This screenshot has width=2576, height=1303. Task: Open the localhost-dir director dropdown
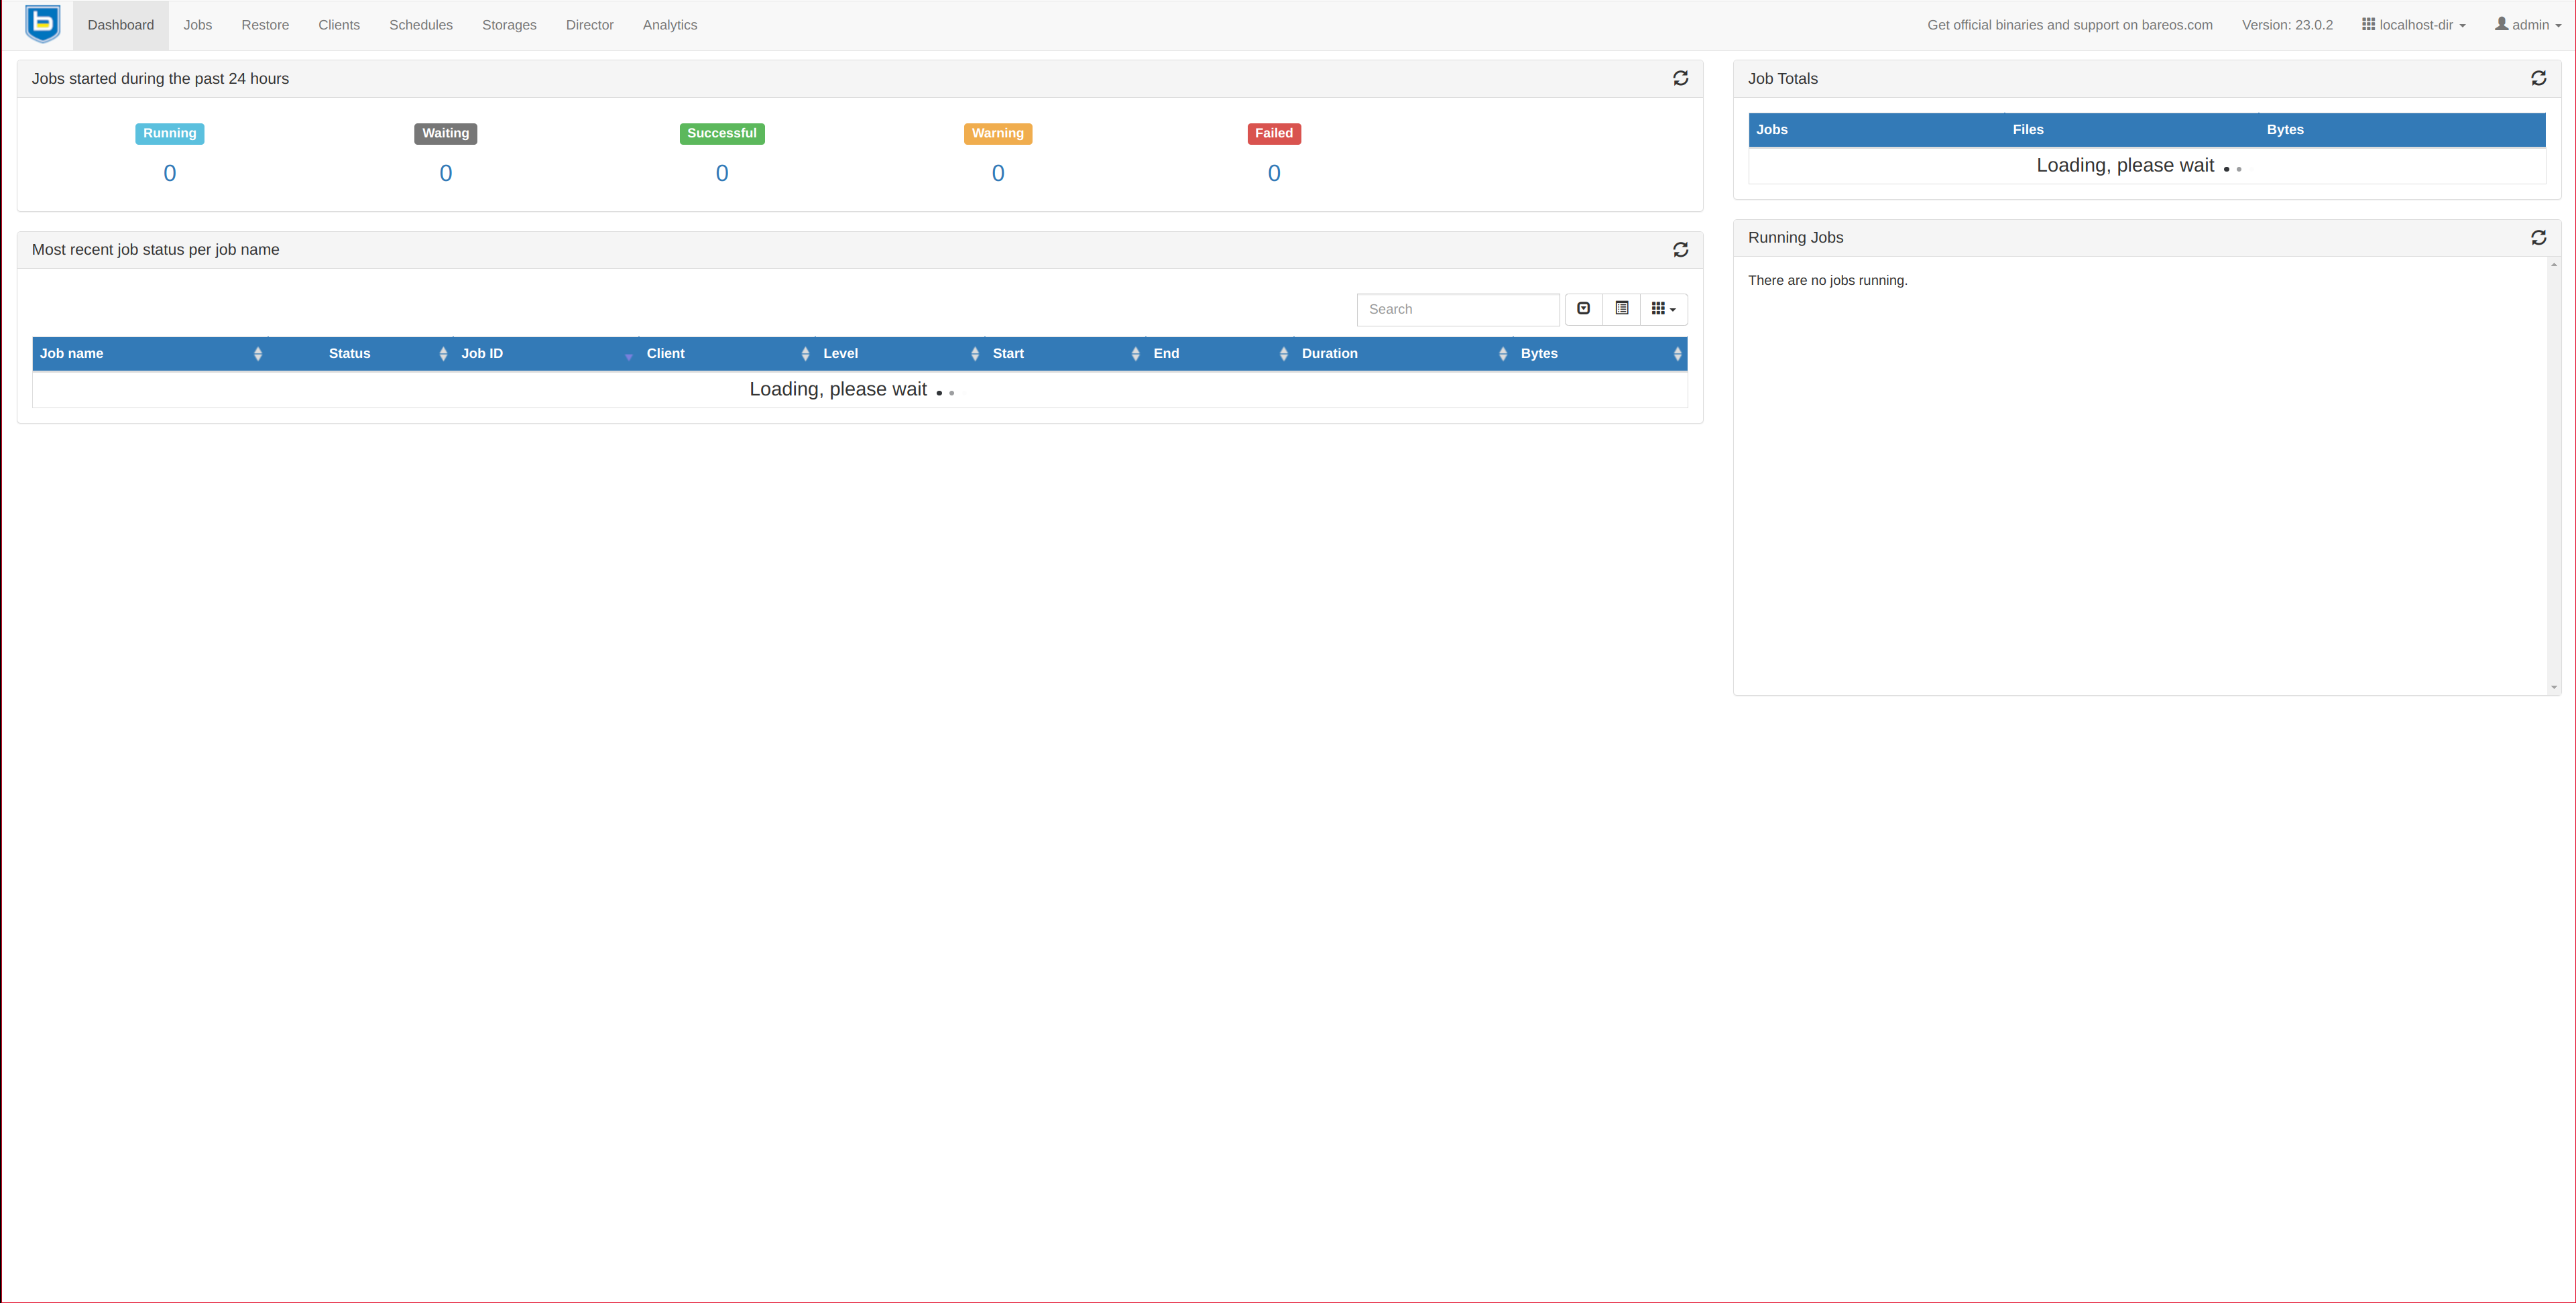tap(2414, 25)
